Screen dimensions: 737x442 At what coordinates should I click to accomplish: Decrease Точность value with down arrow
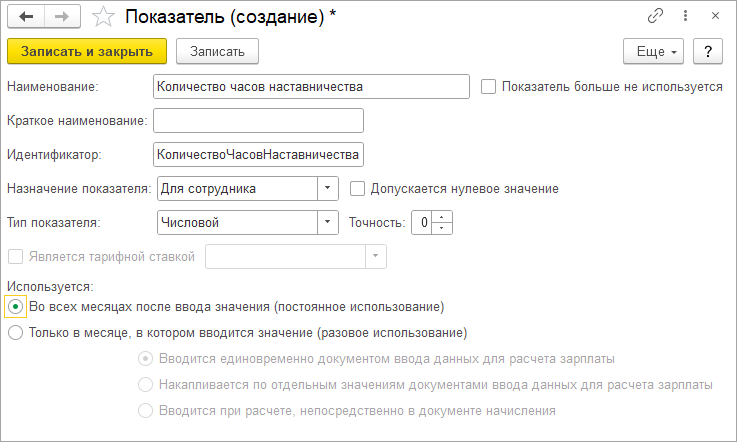pyautogui.click(x=441, y=228)
